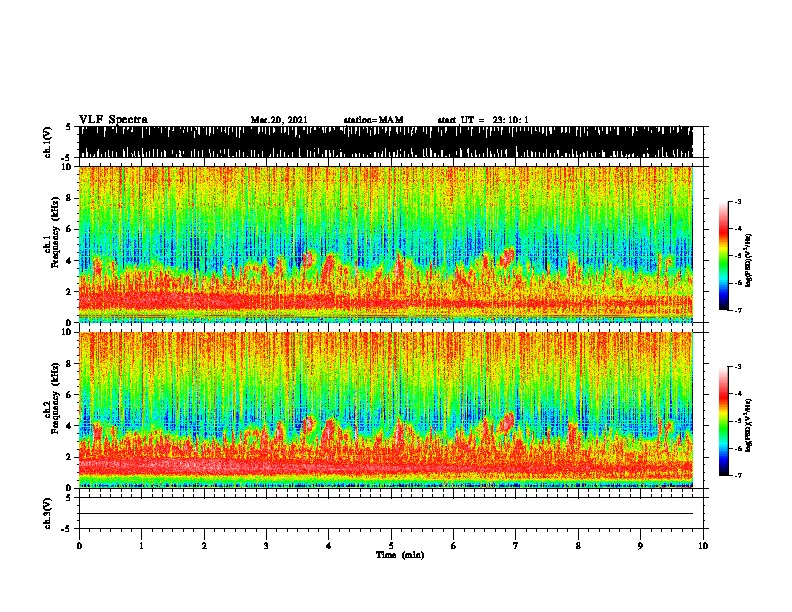Click the ch.1 frequency spectrogram panel

pyautogui.click(x=386, y=244)
